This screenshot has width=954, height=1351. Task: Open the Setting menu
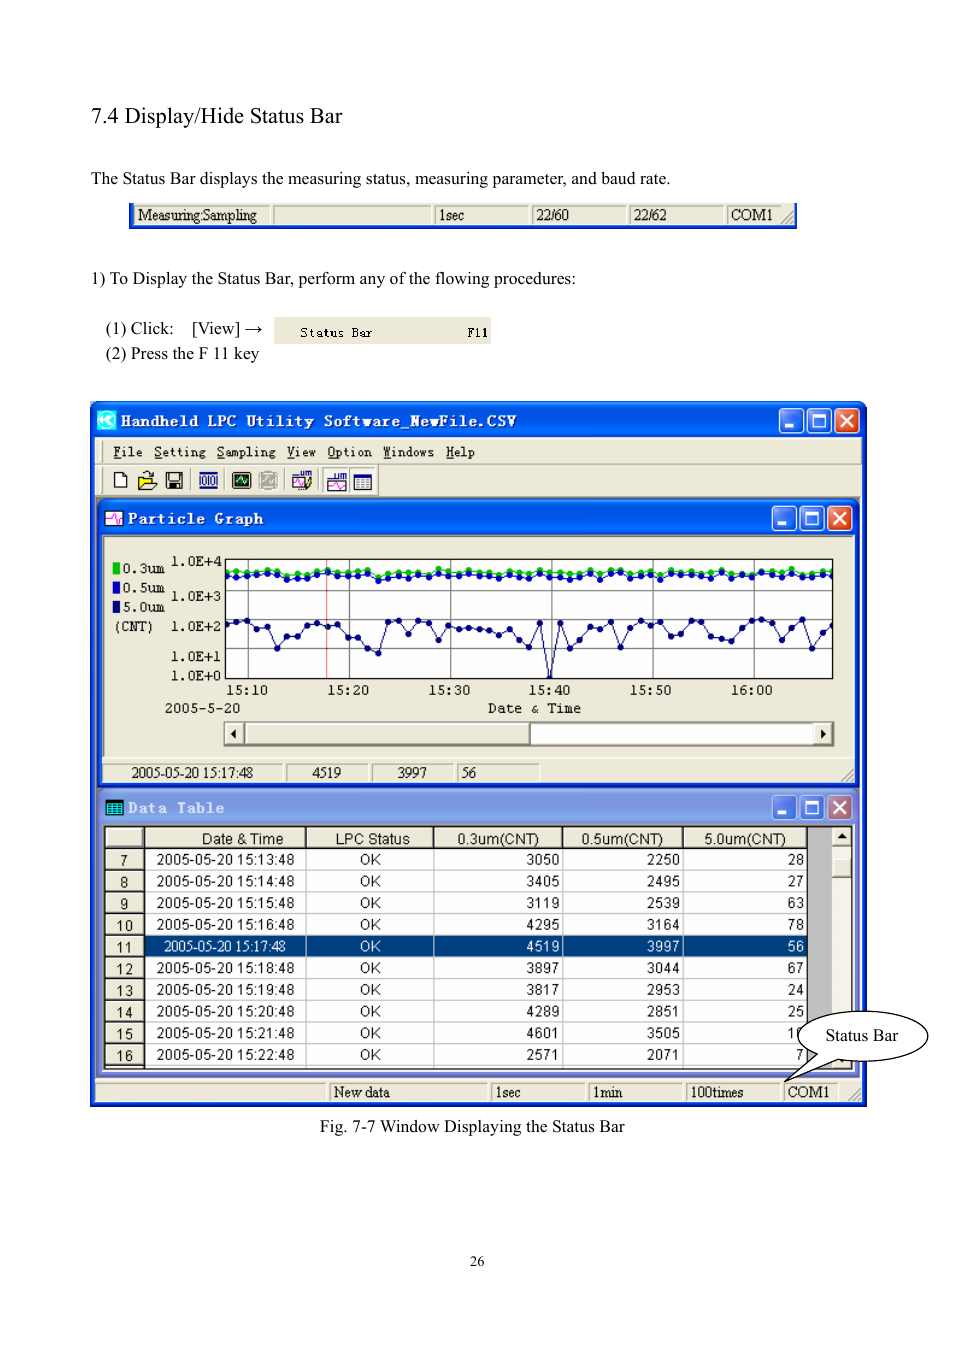pos(180,452)
